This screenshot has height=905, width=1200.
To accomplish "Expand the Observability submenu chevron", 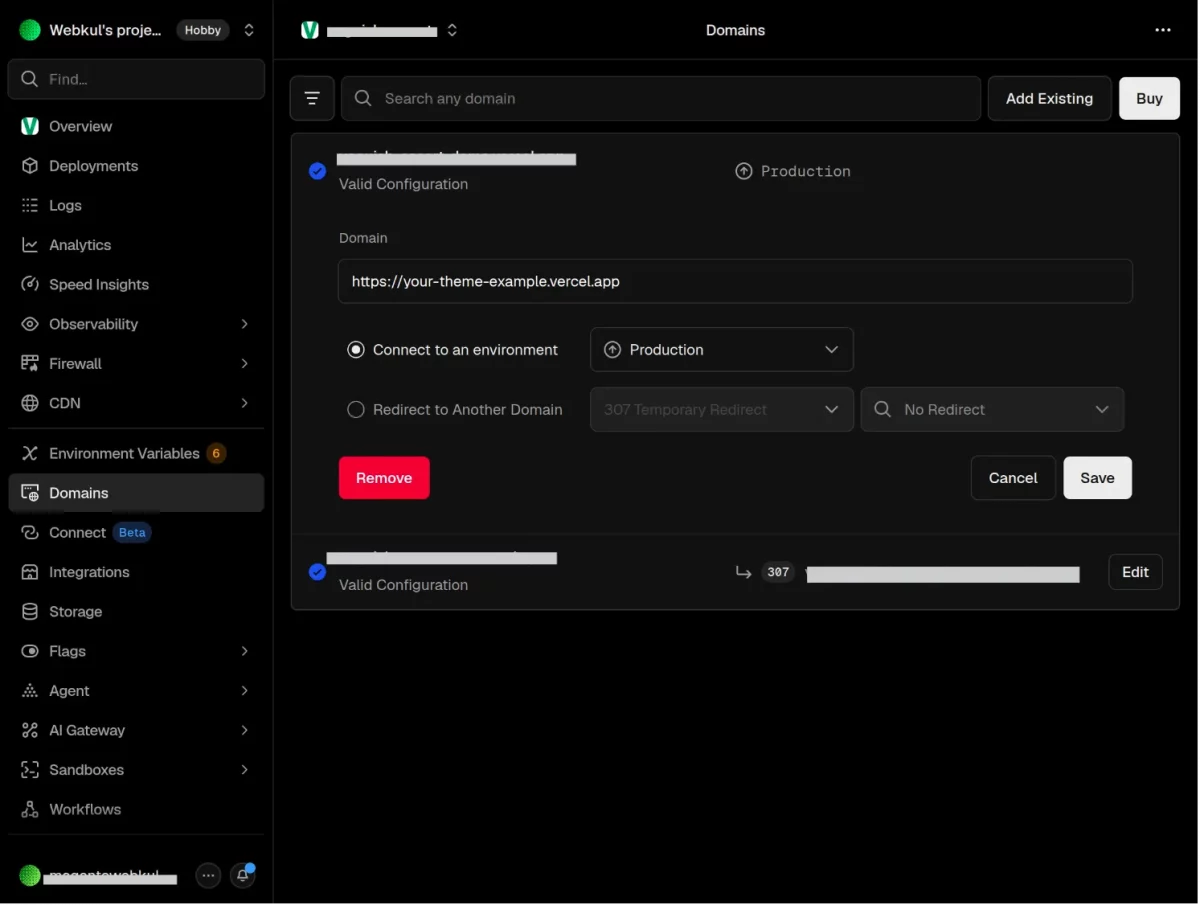I will tap(245, 324).
